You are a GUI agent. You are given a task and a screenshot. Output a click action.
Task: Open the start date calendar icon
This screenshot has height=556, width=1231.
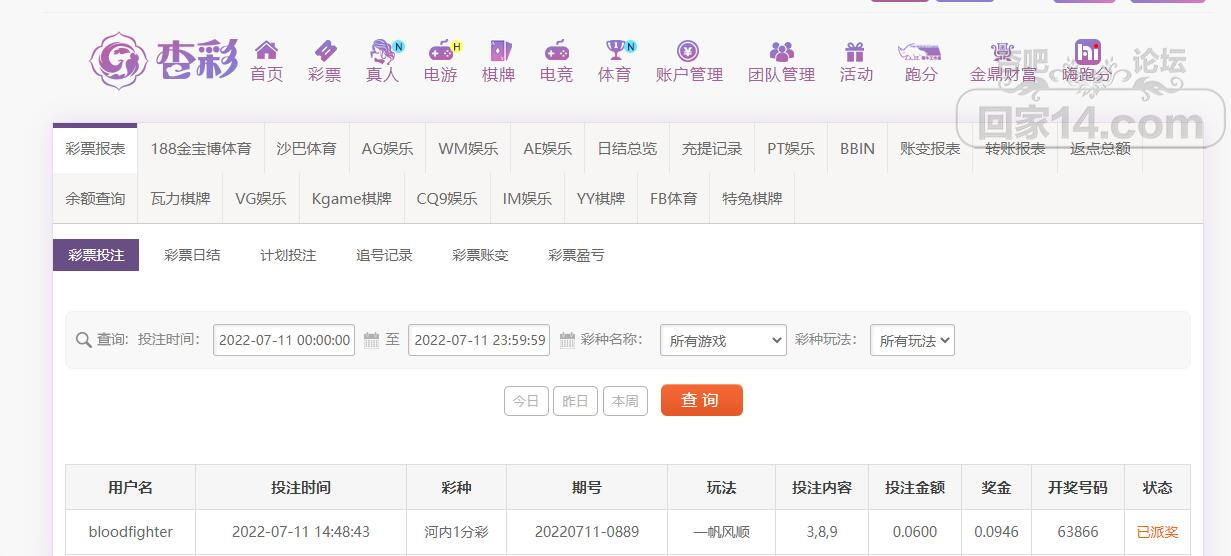point(371,340)
